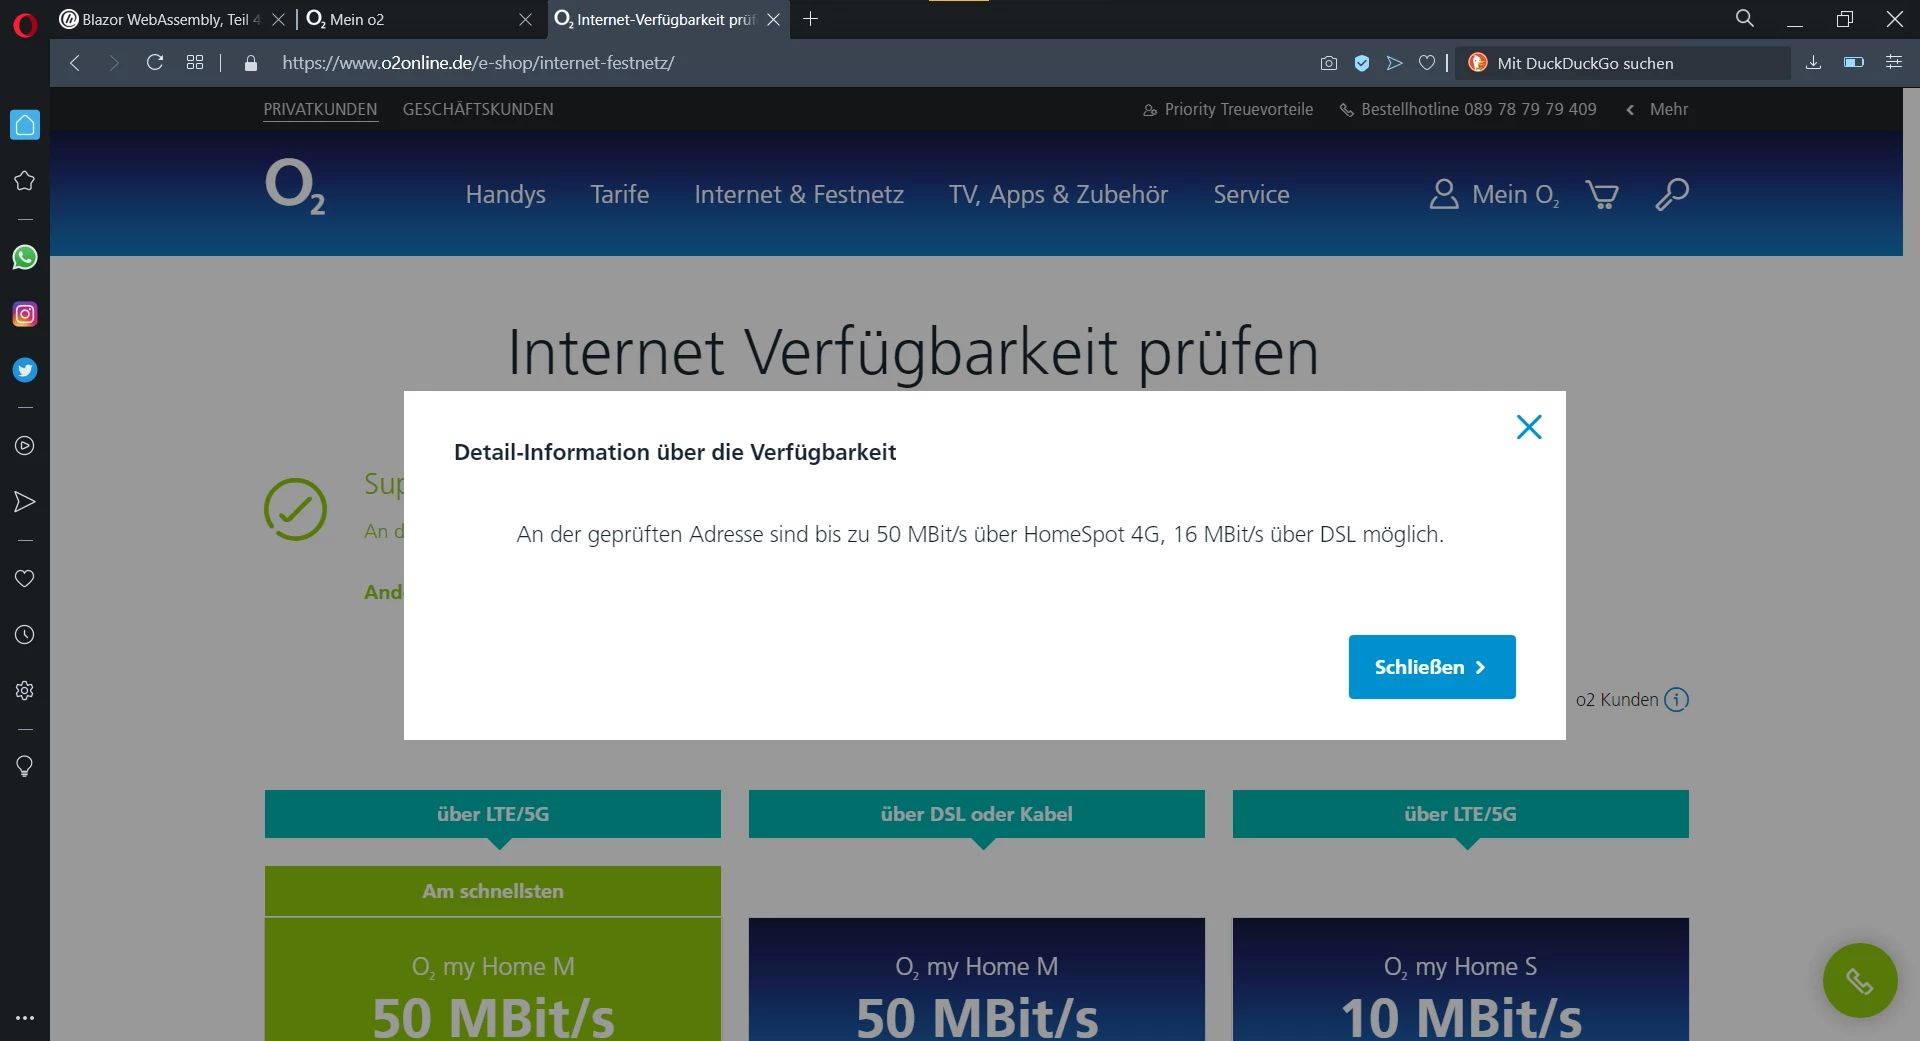Take a snapshot with camera icon
This screenshot has width=1920, height=1041.
(x=1329, y=63)
